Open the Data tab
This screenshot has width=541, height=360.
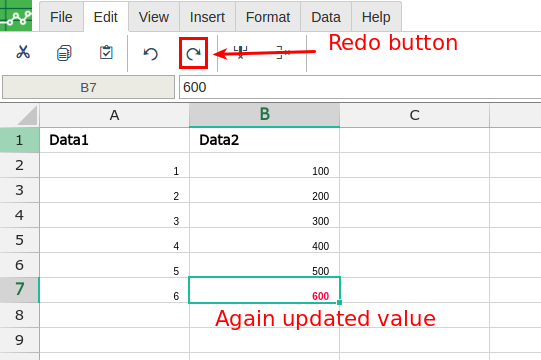tap(326, 17)
